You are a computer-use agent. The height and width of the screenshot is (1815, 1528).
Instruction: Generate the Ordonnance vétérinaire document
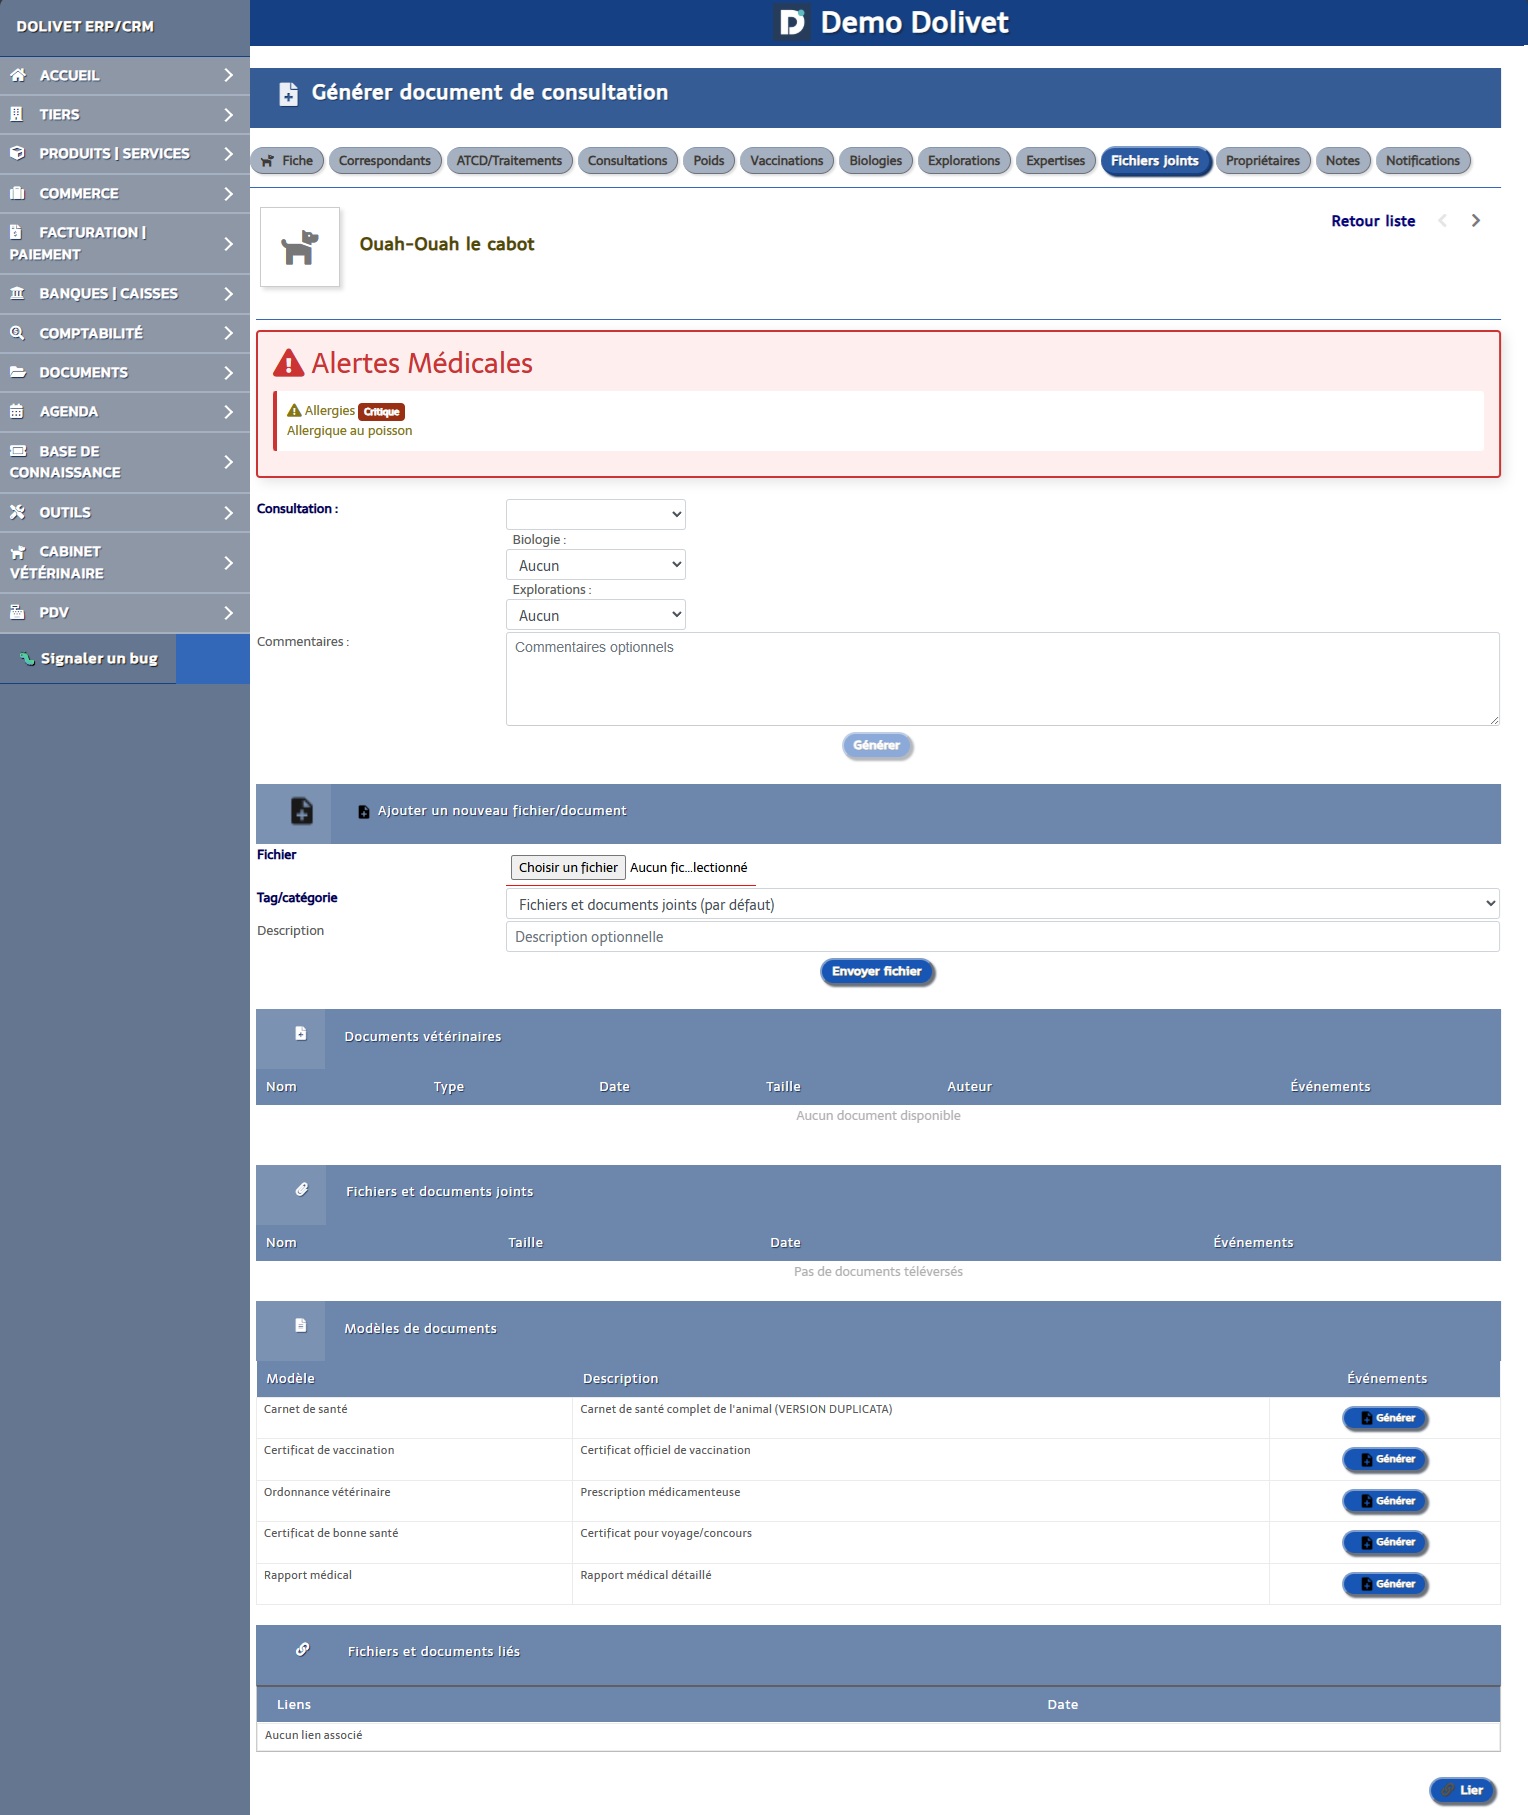pos(1385,1501)
